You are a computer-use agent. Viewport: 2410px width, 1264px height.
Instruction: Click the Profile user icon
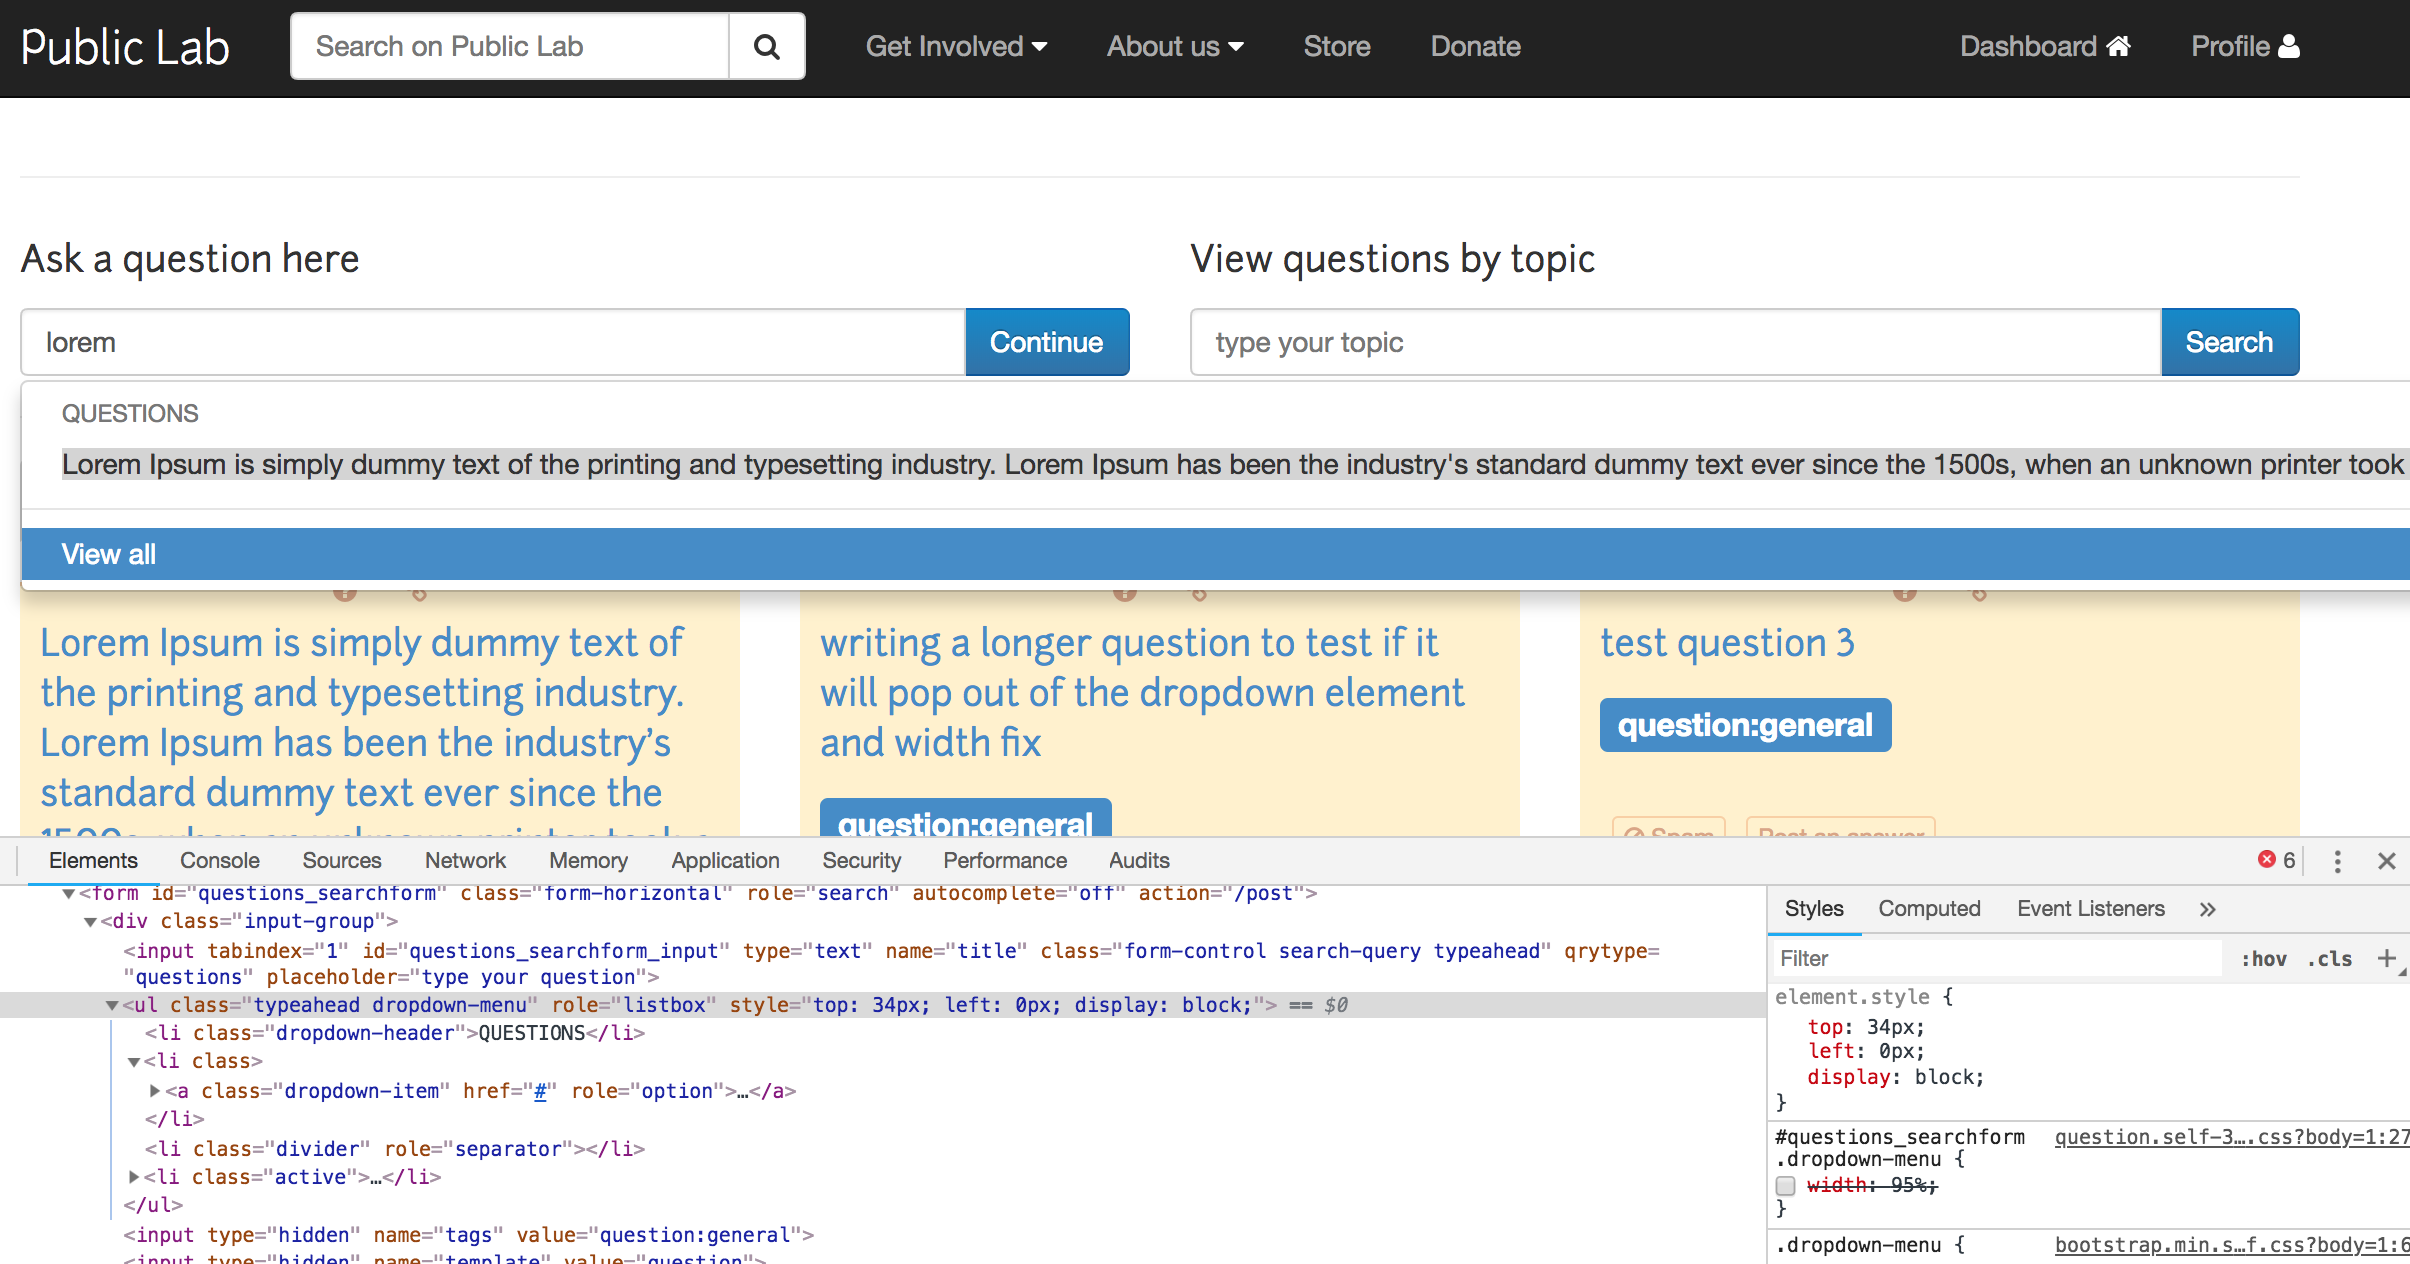coord(2289,46)
